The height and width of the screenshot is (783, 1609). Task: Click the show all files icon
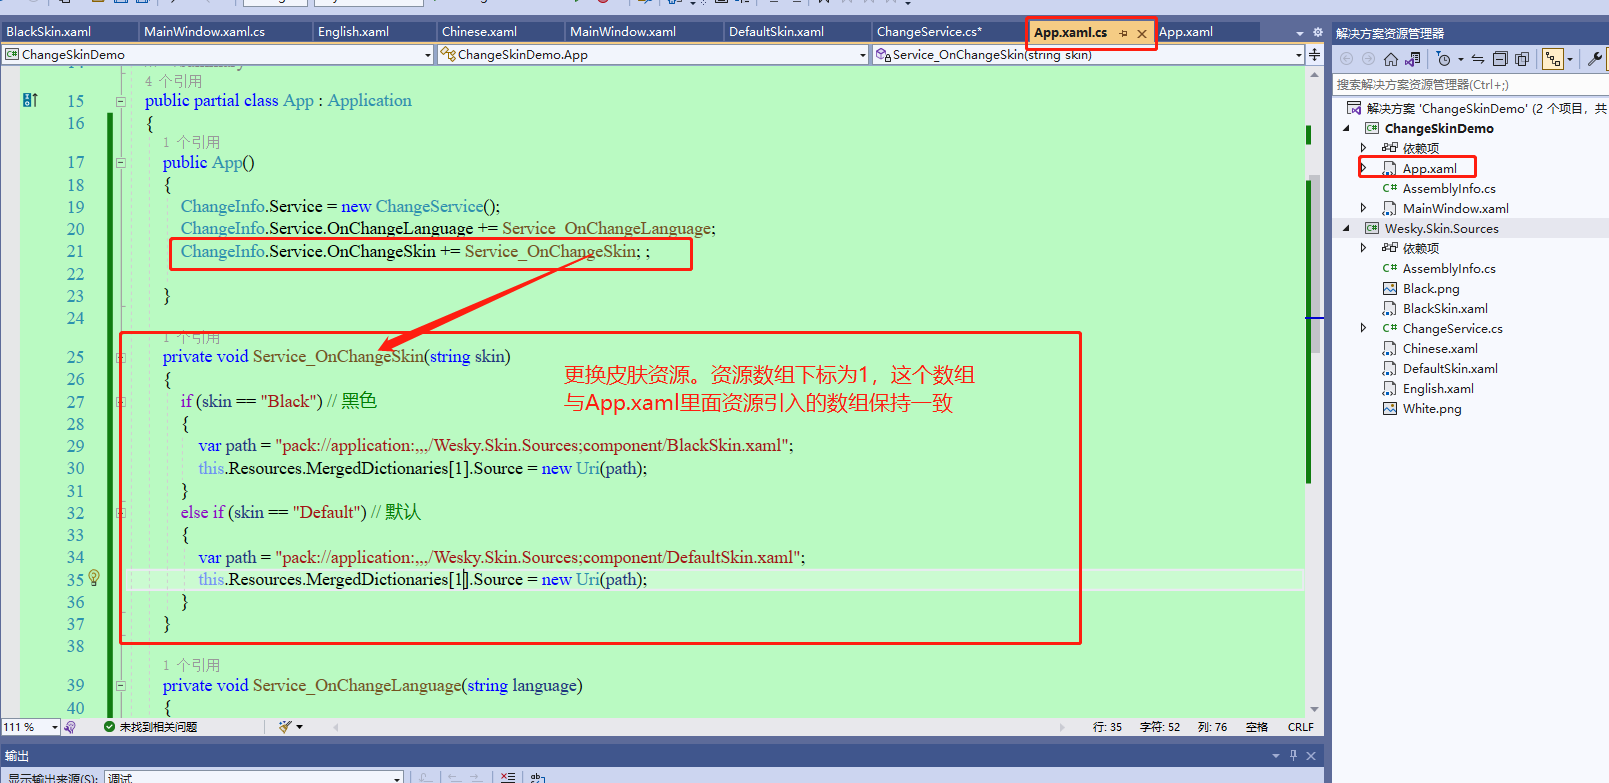tap(1522, 59)
